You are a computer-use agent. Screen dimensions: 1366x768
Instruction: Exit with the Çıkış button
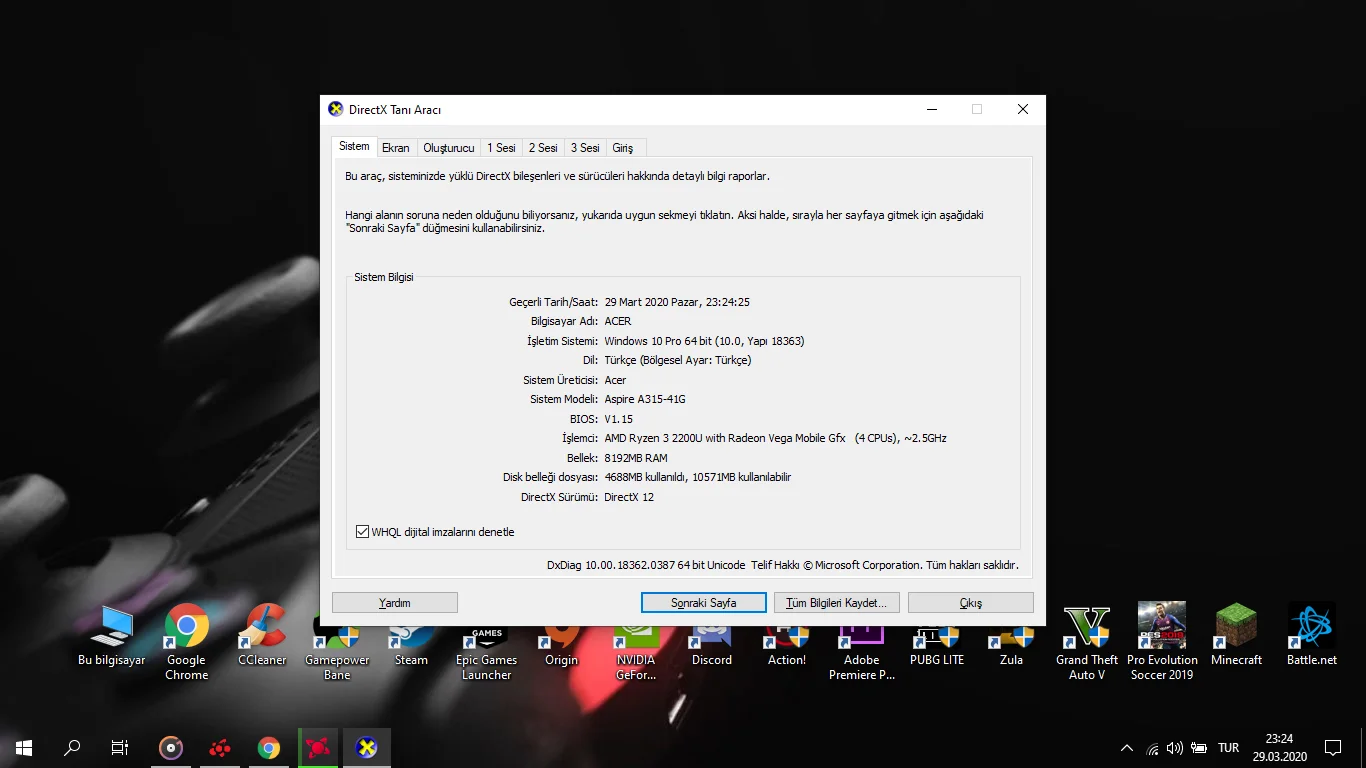(x=971, y=603)
